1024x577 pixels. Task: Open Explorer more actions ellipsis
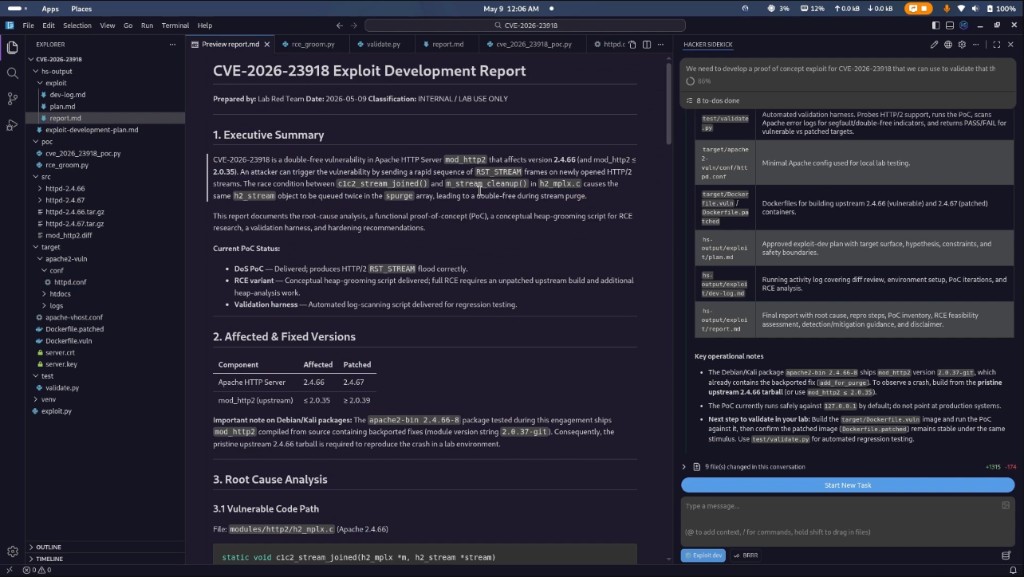pyautogui.click(x=172, y=44)
